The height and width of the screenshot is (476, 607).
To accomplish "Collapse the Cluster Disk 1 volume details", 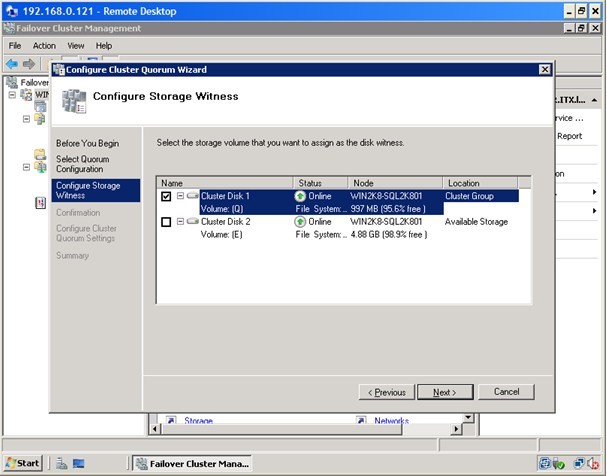I will [x=180, y=196].
